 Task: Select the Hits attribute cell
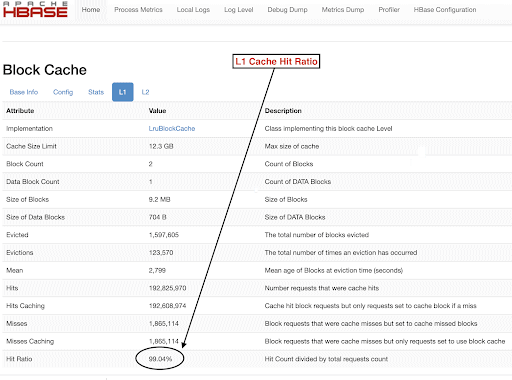pos(12,288)
